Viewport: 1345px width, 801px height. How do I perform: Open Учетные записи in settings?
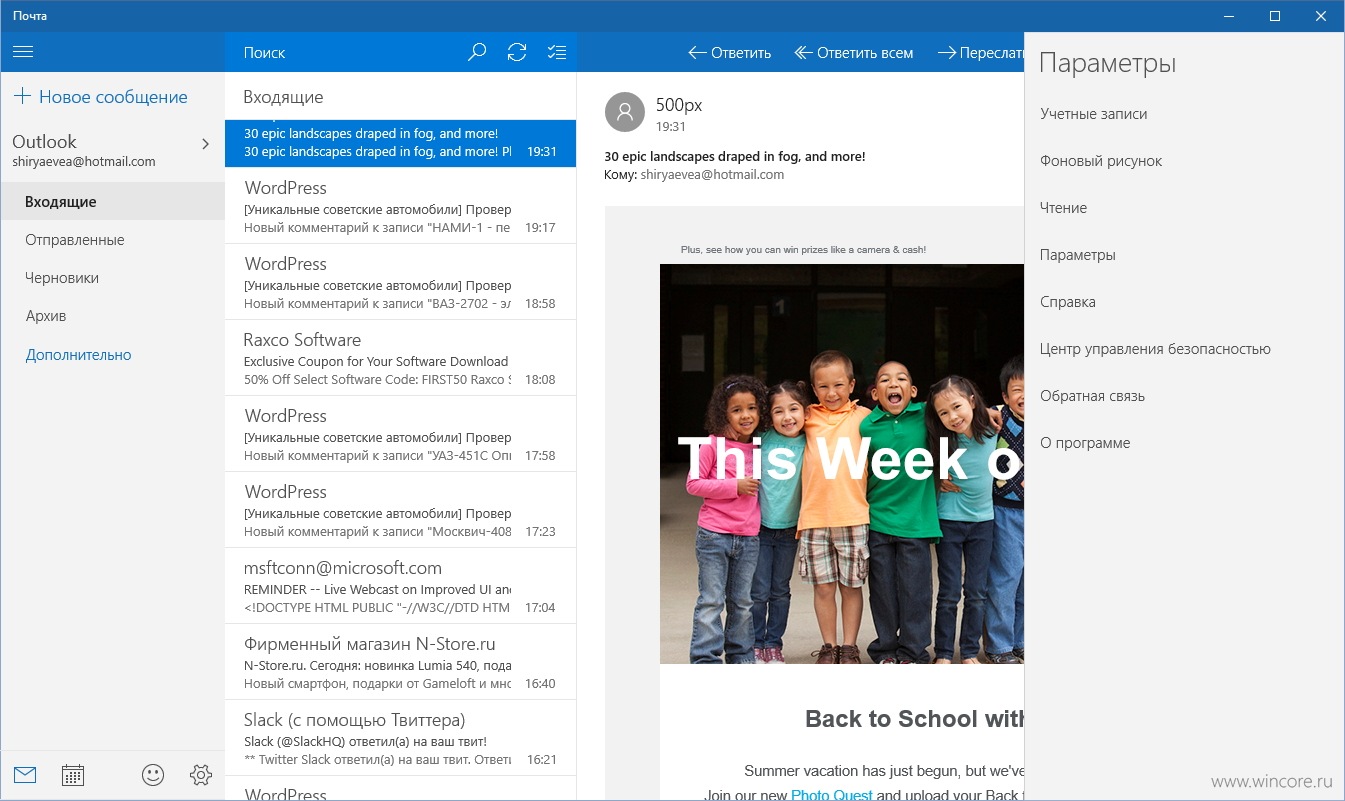click(1094, 114)
